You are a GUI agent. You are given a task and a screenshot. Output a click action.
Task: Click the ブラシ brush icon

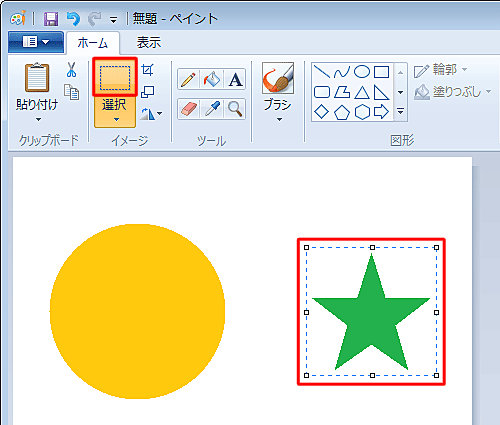[x=278, y=78]
